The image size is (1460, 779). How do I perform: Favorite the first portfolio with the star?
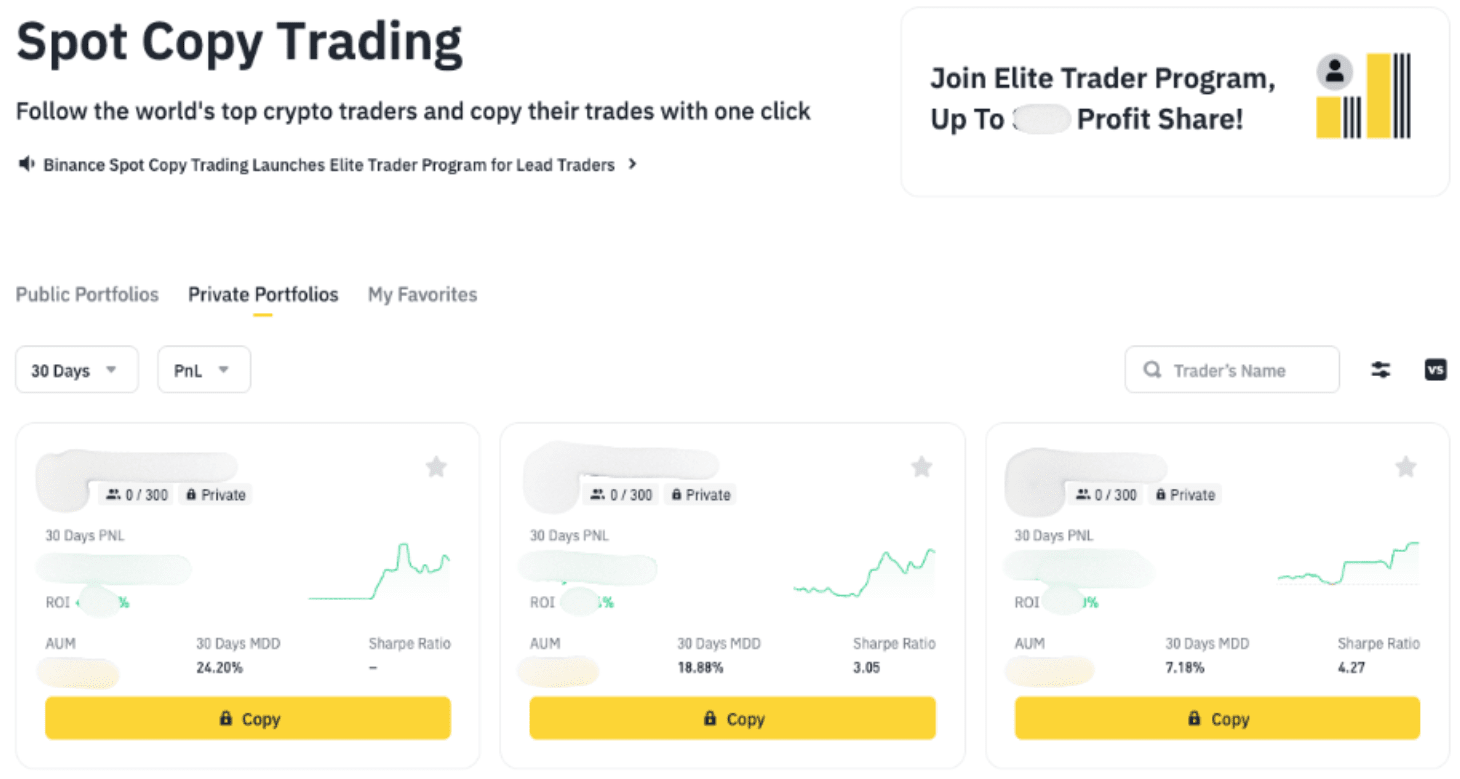point(436,467)
